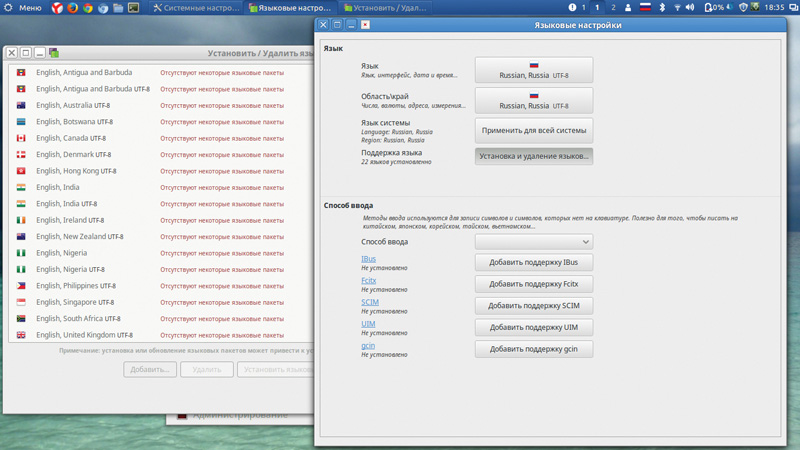Follow the IBus link
The image size is (800, 450).
click(x=368, y=259)
